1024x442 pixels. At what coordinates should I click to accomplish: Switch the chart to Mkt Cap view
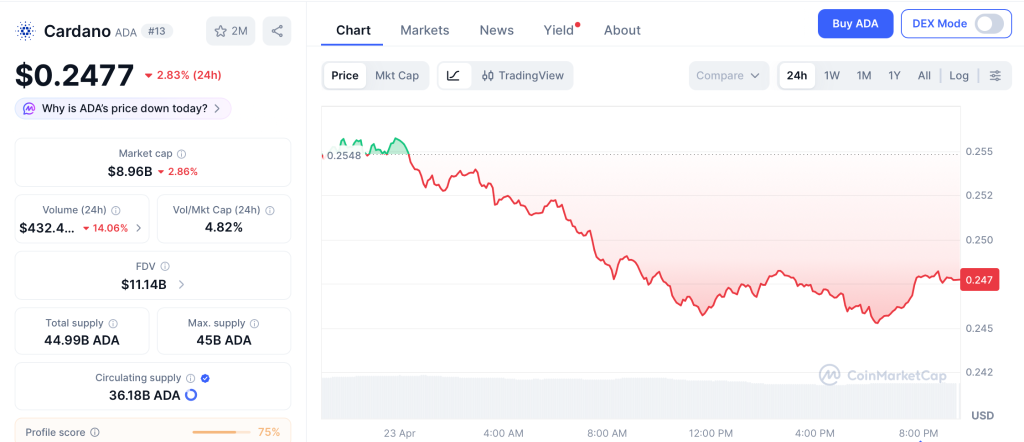[x=397, y=75]
